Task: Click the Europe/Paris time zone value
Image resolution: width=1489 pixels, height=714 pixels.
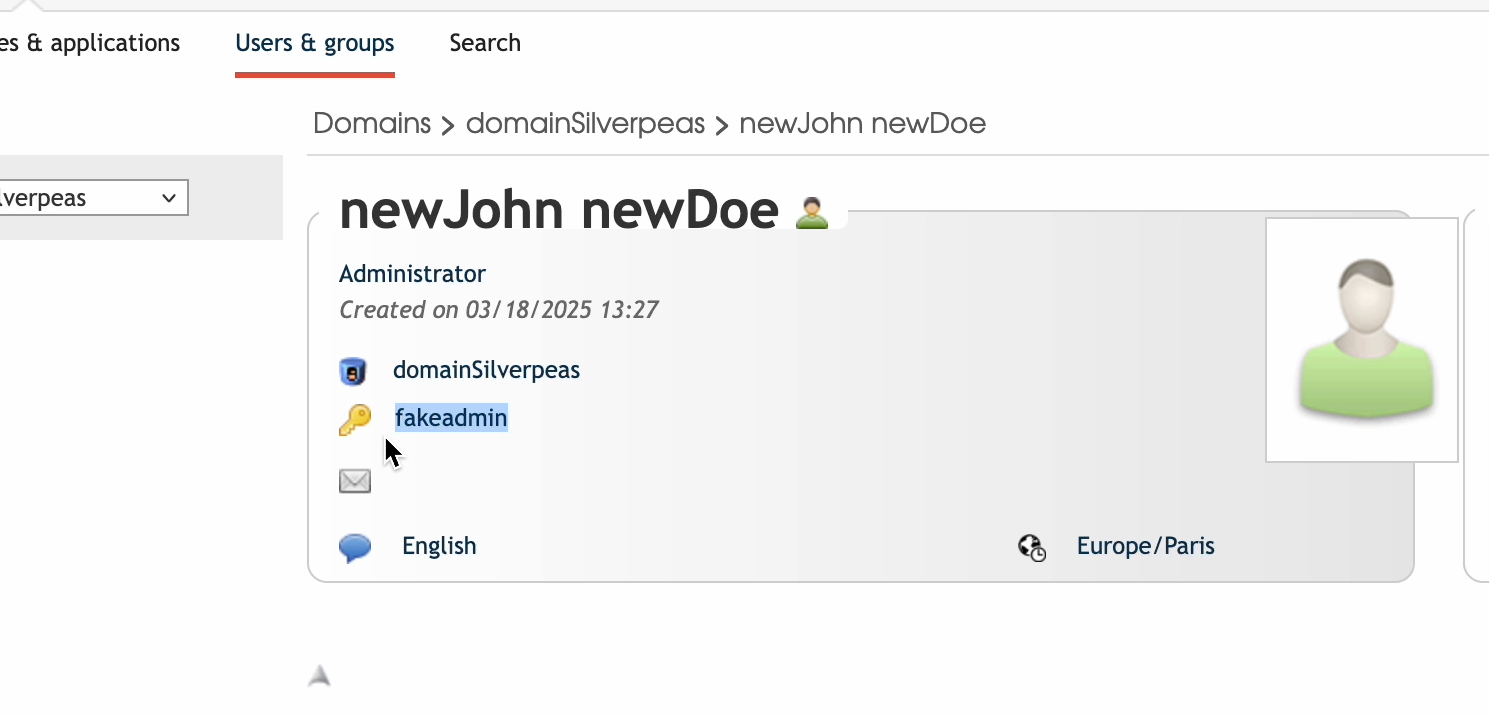Action: [x=1146, y=546]
